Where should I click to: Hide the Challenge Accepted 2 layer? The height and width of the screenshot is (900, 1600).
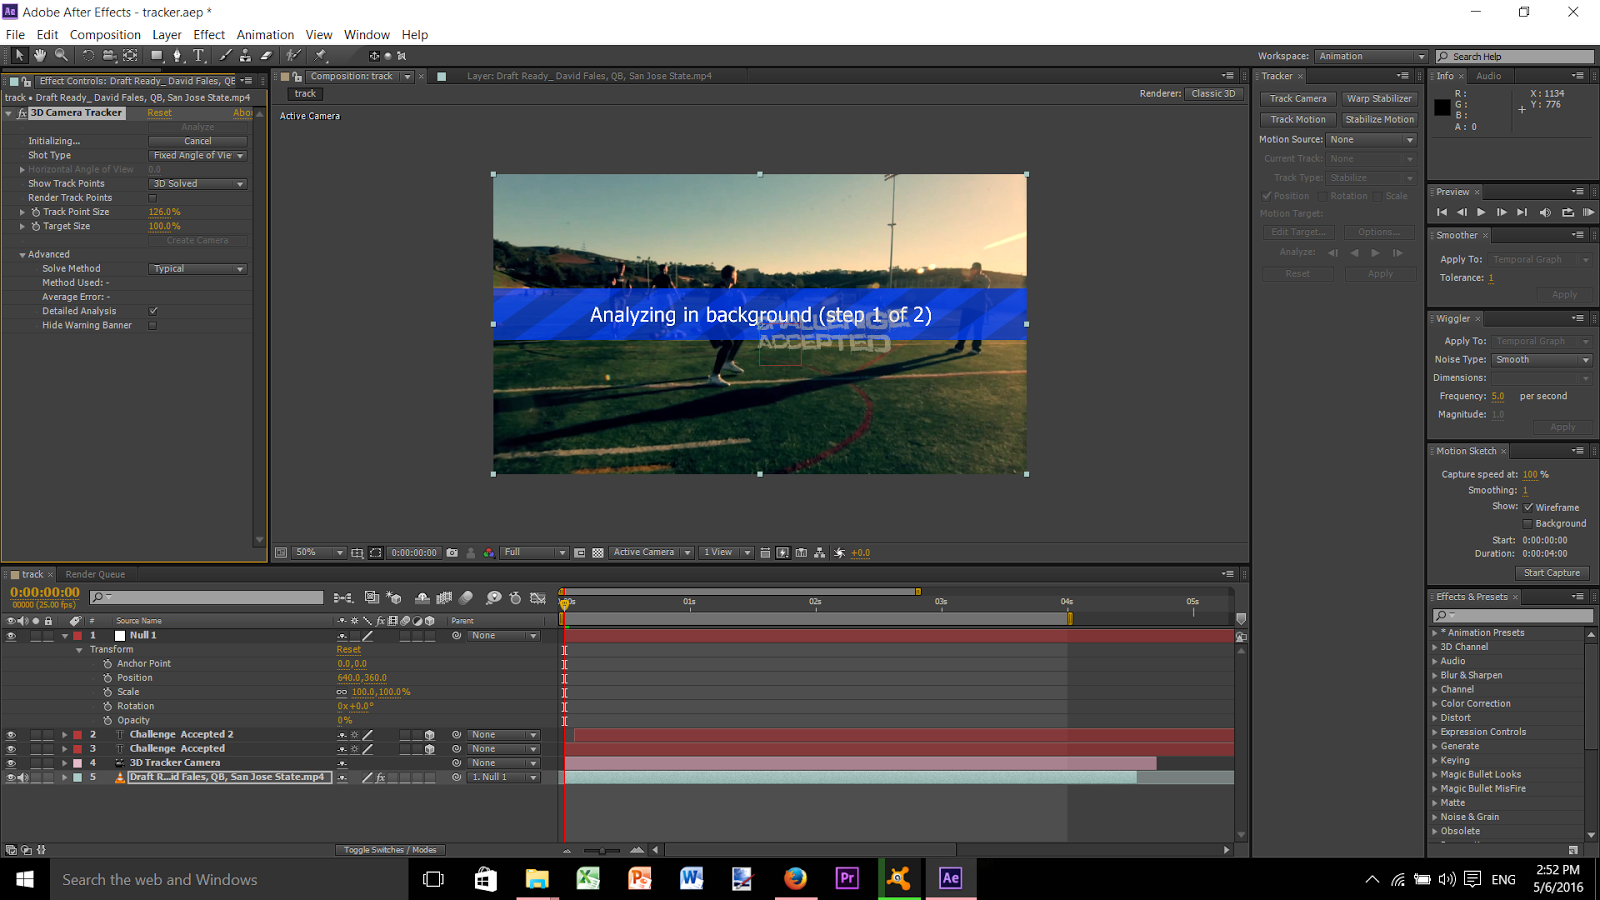coord(11,735)
